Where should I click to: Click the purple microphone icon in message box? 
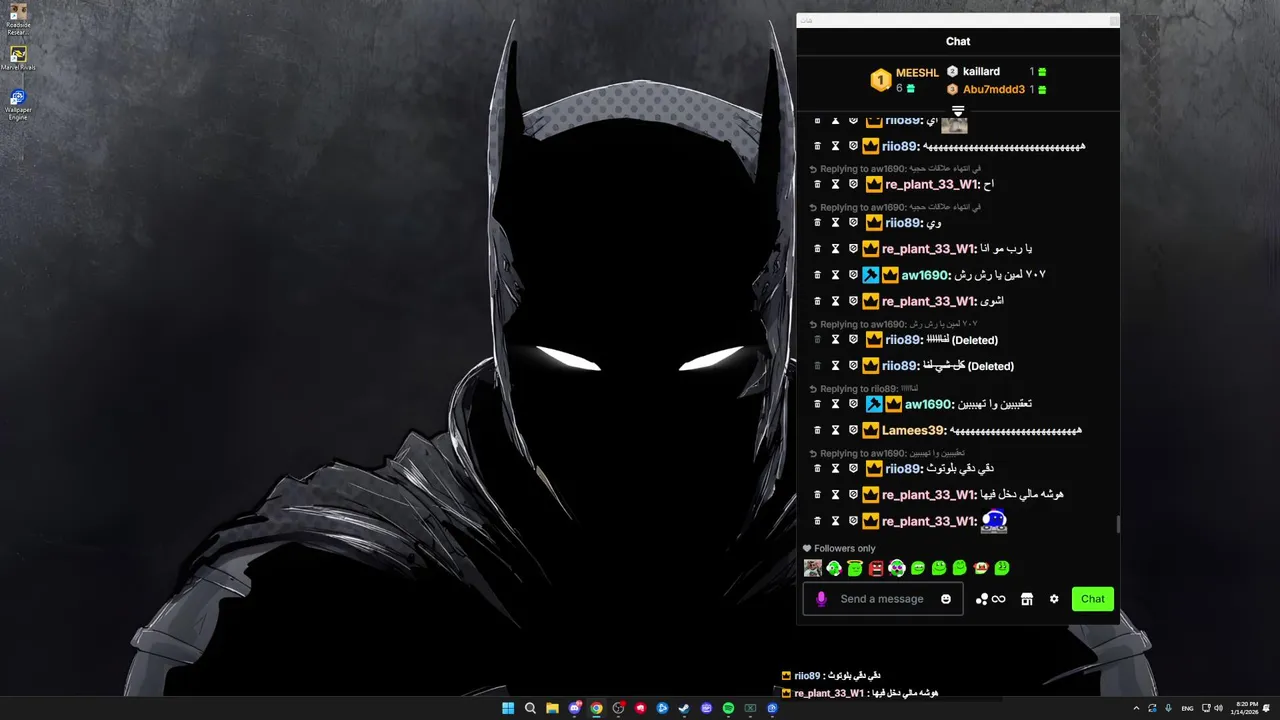[x=821, y=599]
